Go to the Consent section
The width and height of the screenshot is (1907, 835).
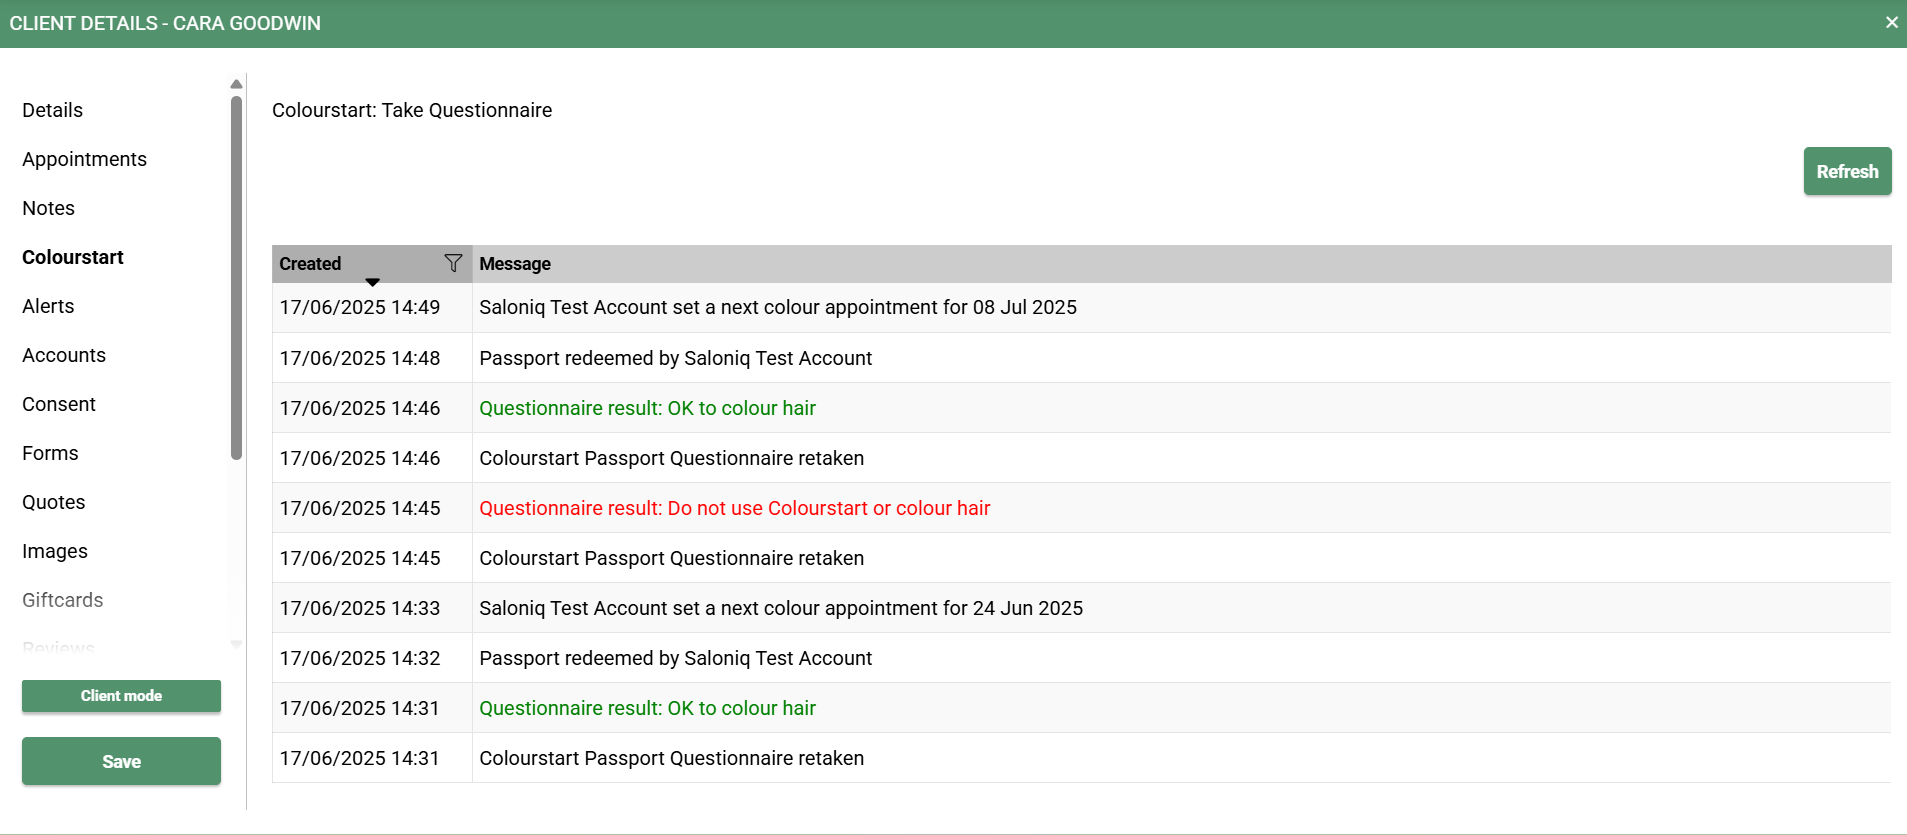(x=59, y=404)
